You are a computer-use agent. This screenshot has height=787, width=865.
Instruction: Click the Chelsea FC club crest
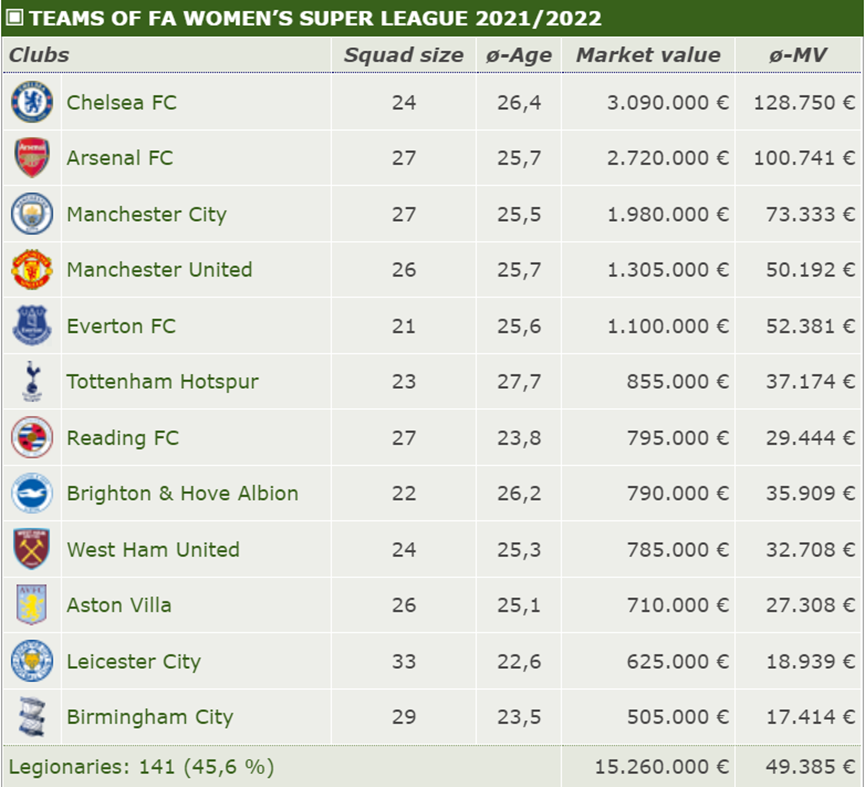click(x=31, y=102)
